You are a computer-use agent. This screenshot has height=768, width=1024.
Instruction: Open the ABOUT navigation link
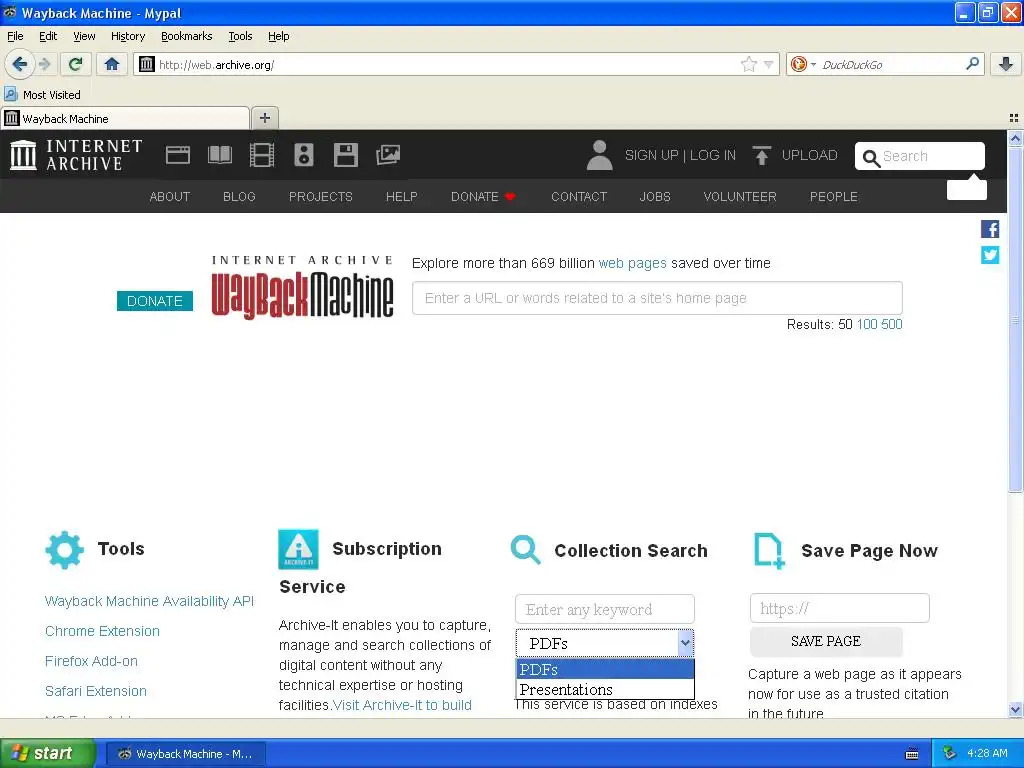[x=170, y=197]
